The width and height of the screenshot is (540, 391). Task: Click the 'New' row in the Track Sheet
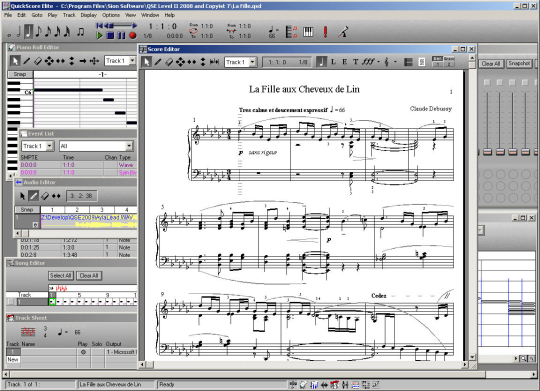(13, 360)
